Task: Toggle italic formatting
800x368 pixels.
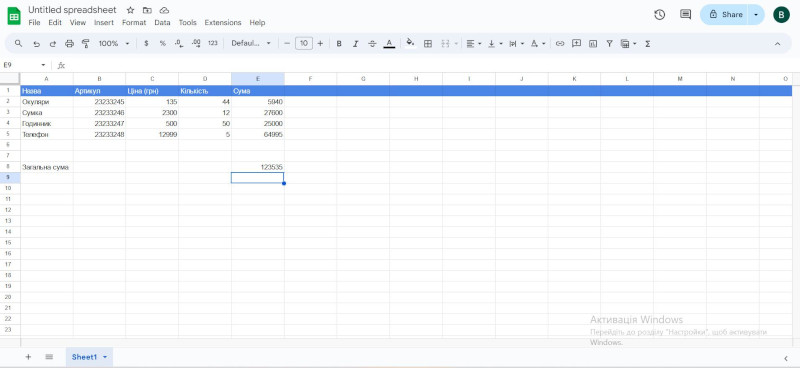Action: [x=356, y=44]
